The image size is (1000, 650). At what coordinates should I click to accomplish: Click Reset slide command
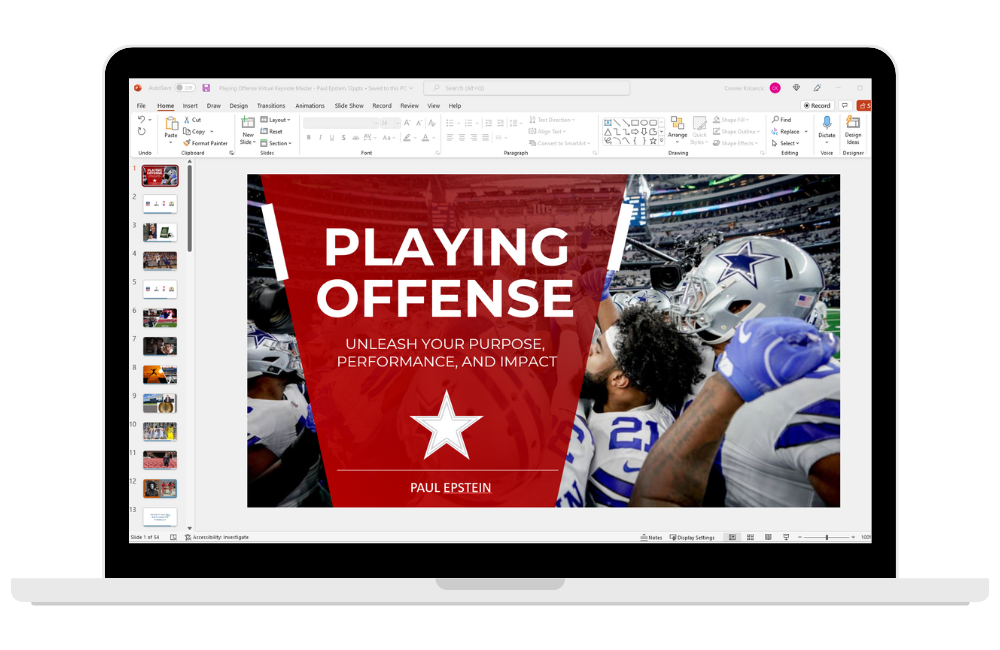272,131
